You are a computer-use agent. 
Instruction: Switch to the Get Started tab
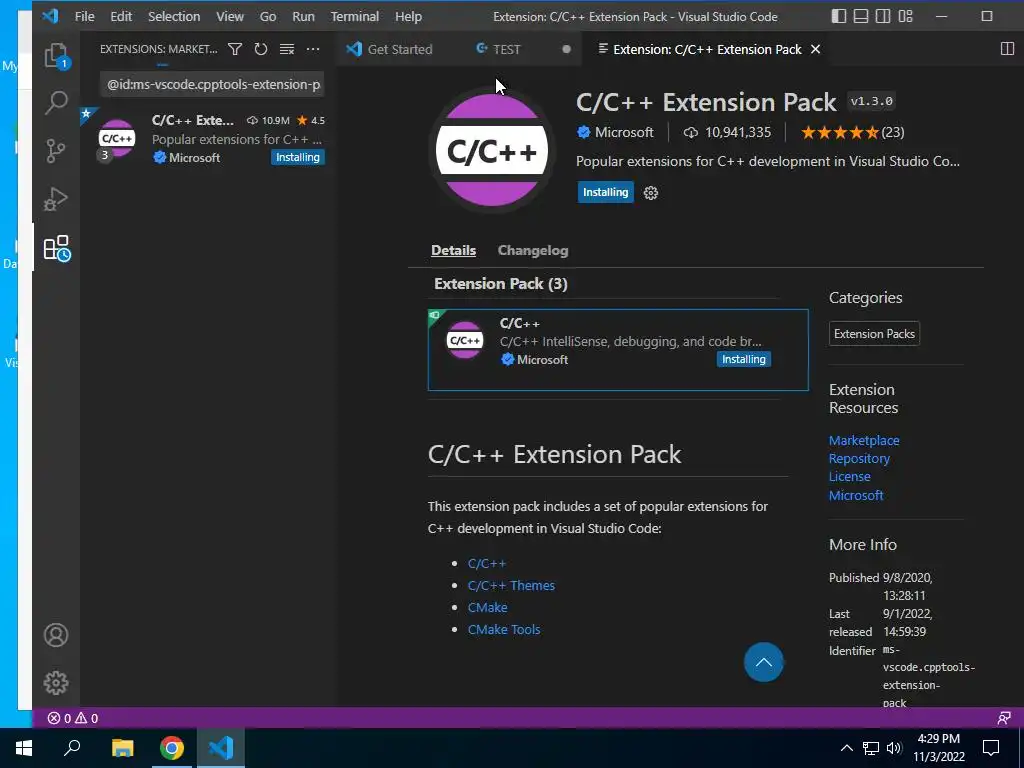(399, 49)
